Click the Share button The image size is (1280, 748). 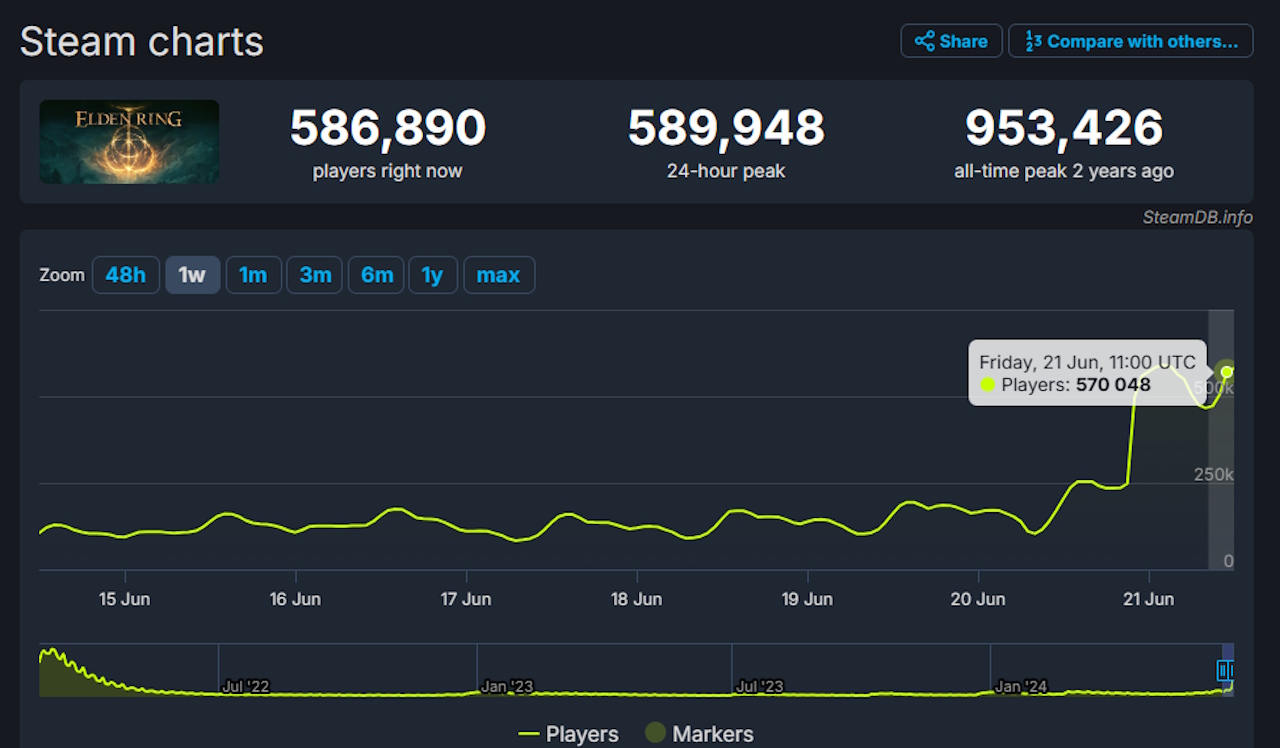pos(951,41)
